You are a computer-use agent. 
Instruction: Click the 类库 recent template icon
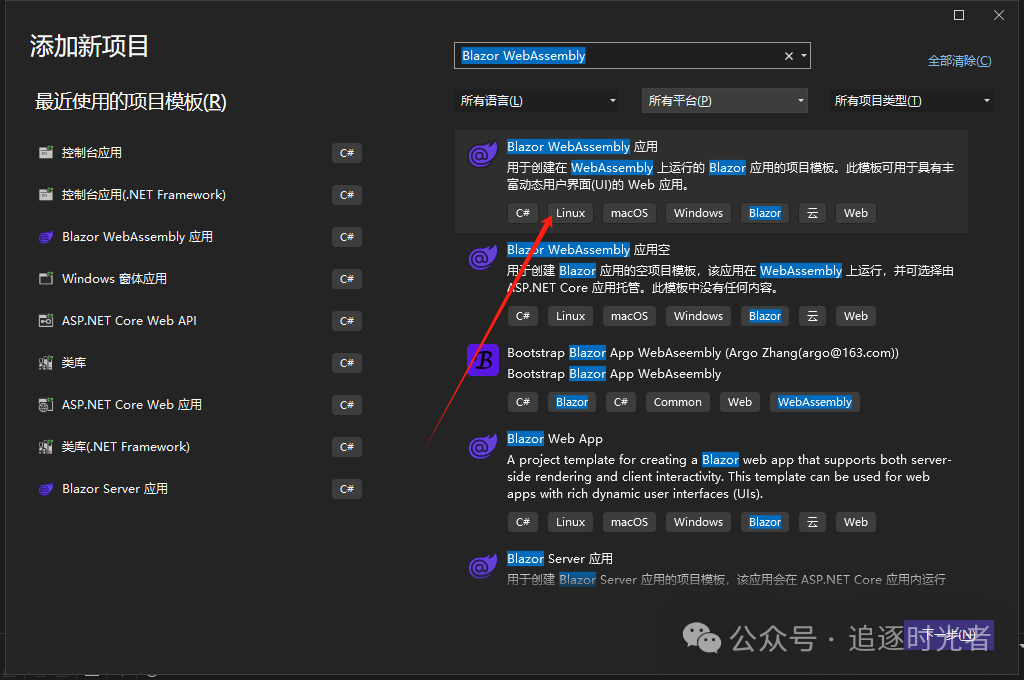pos(45,363)
